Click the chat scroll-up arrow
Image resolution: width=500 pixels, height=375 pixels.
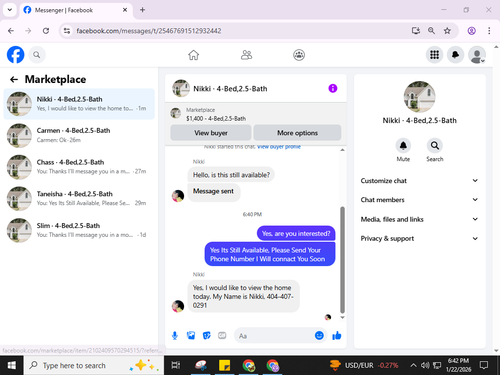(342, 150)
